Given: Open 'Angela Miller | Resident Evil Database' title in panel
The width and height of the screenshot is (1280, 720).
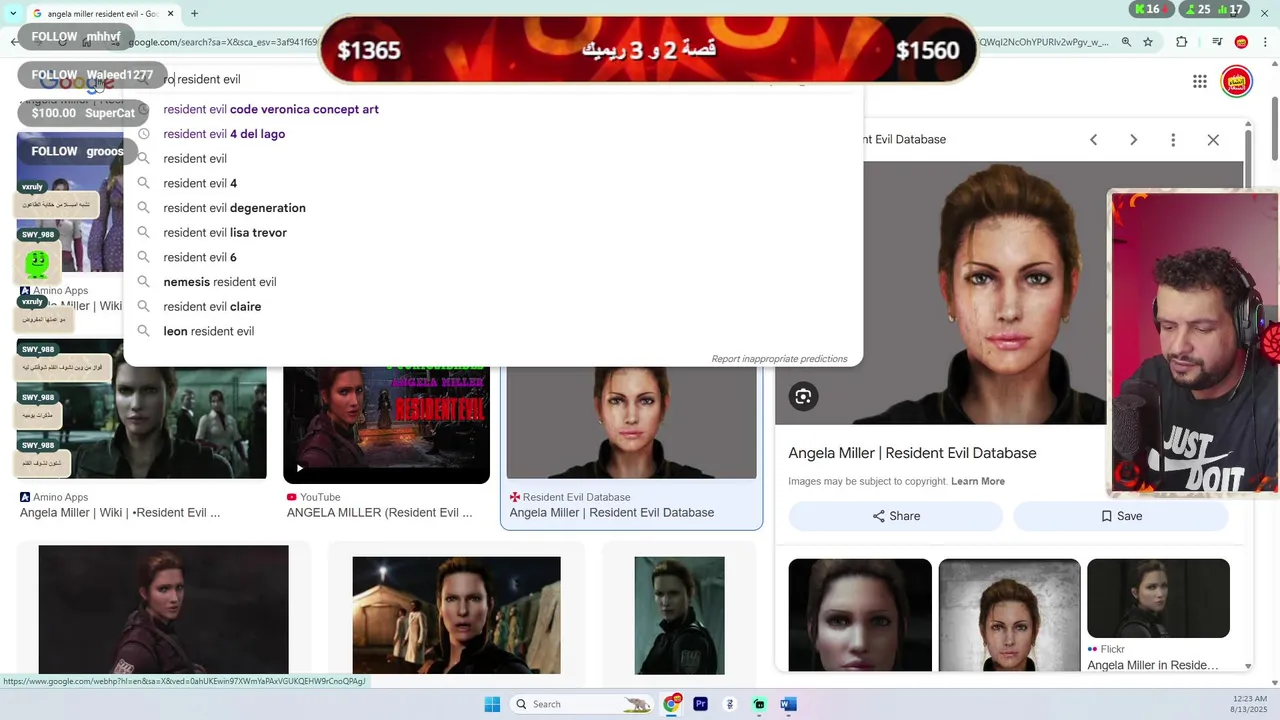Looking at the screenshot, I should click(x=912, y=453).
